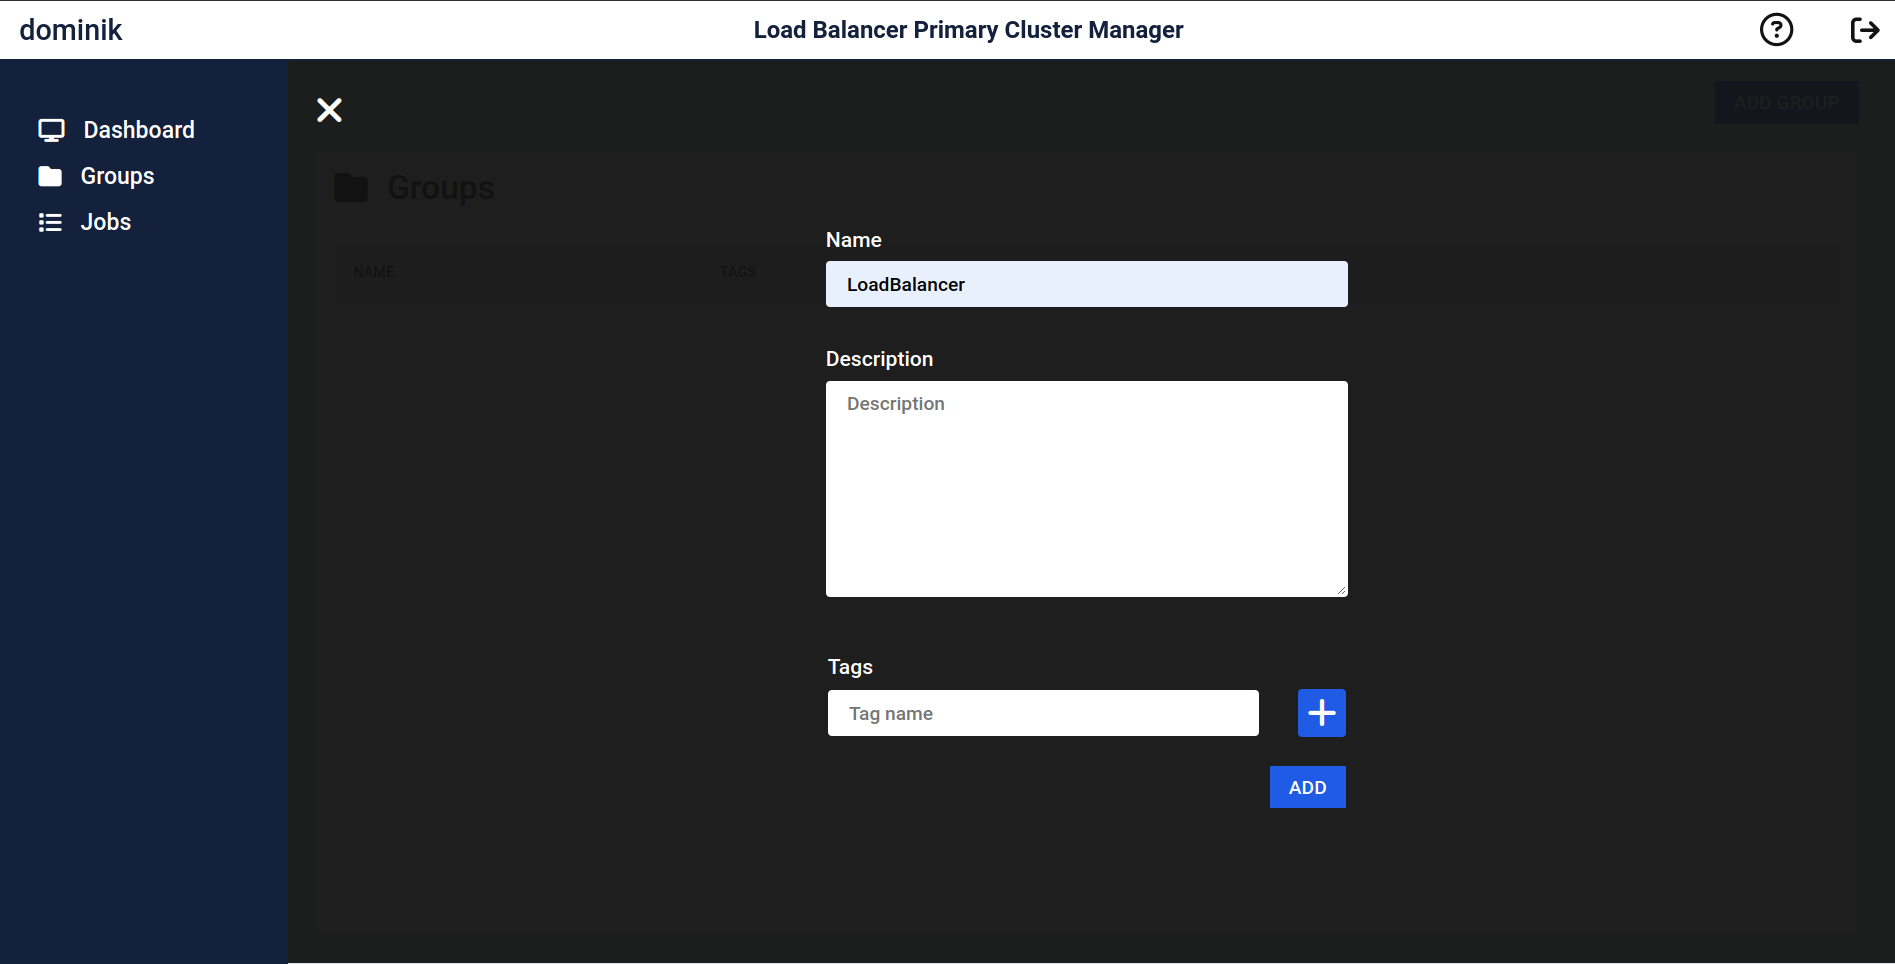The width and height of the screenshot is (1895, 964).
Task: Click the NAME column header
Action: 374,271
